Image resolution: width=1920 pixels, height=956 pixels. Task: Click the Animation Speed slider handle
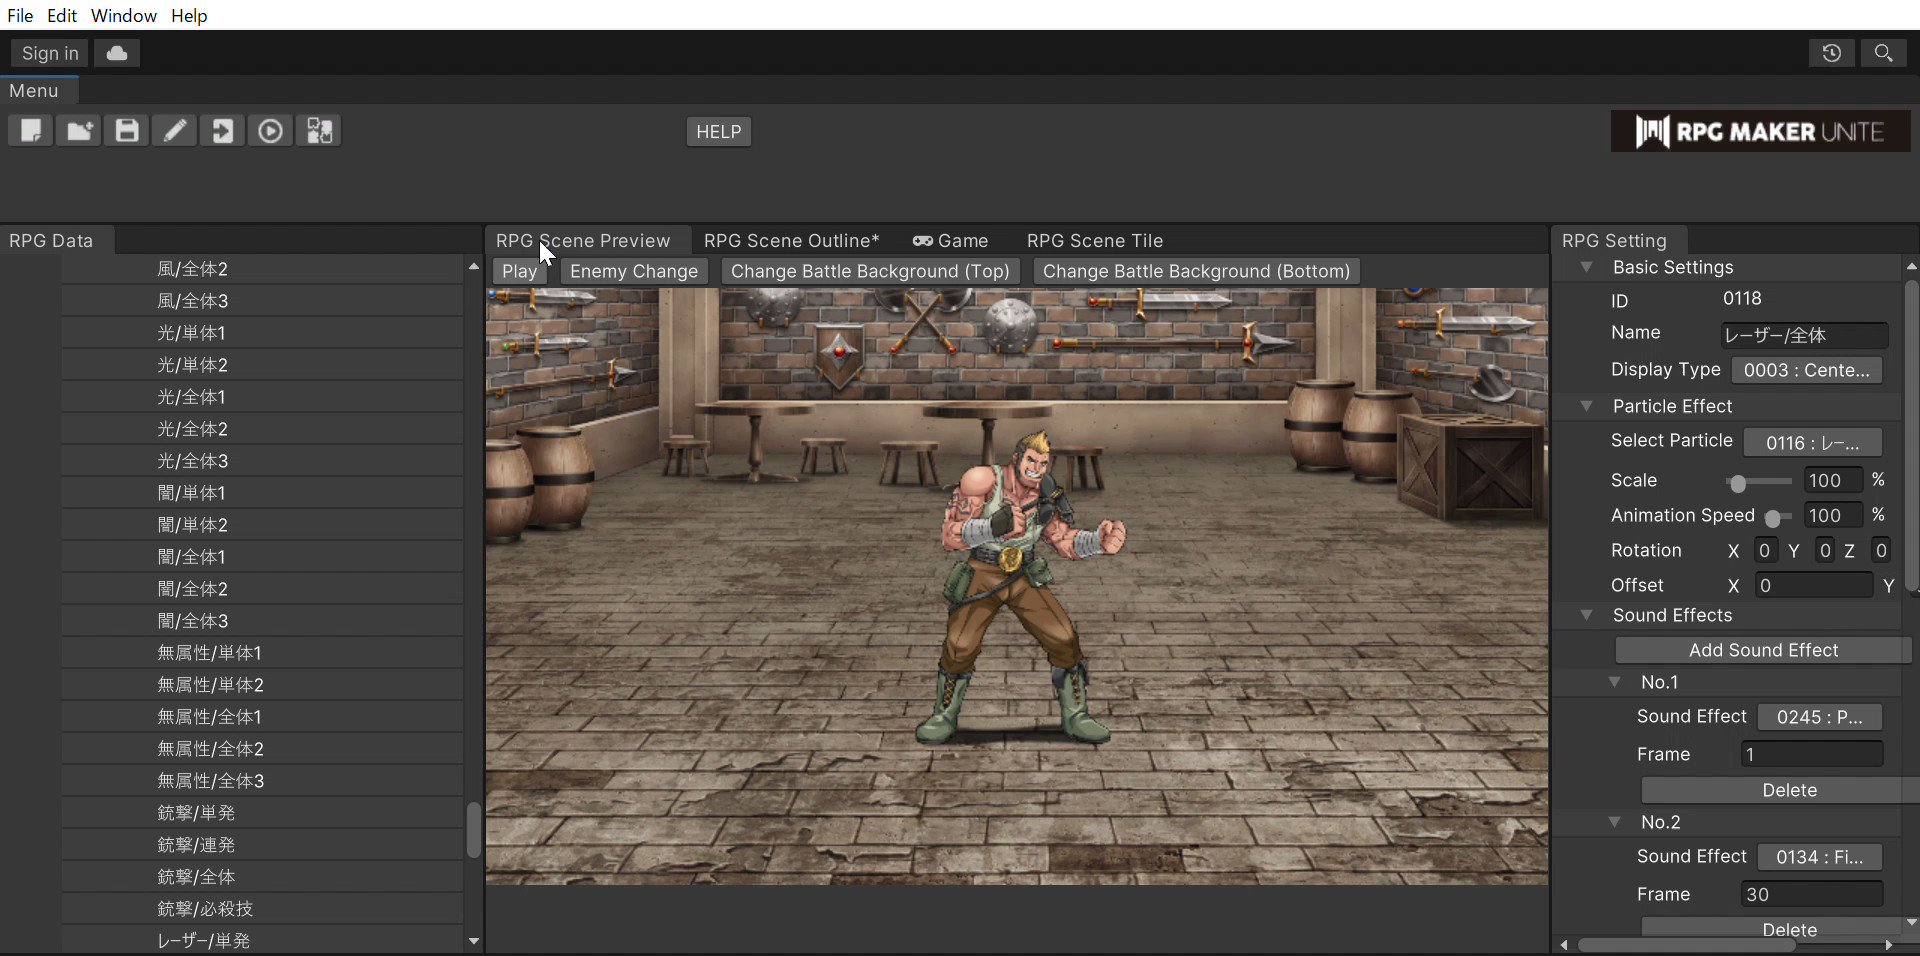(x=1772, y=519)
